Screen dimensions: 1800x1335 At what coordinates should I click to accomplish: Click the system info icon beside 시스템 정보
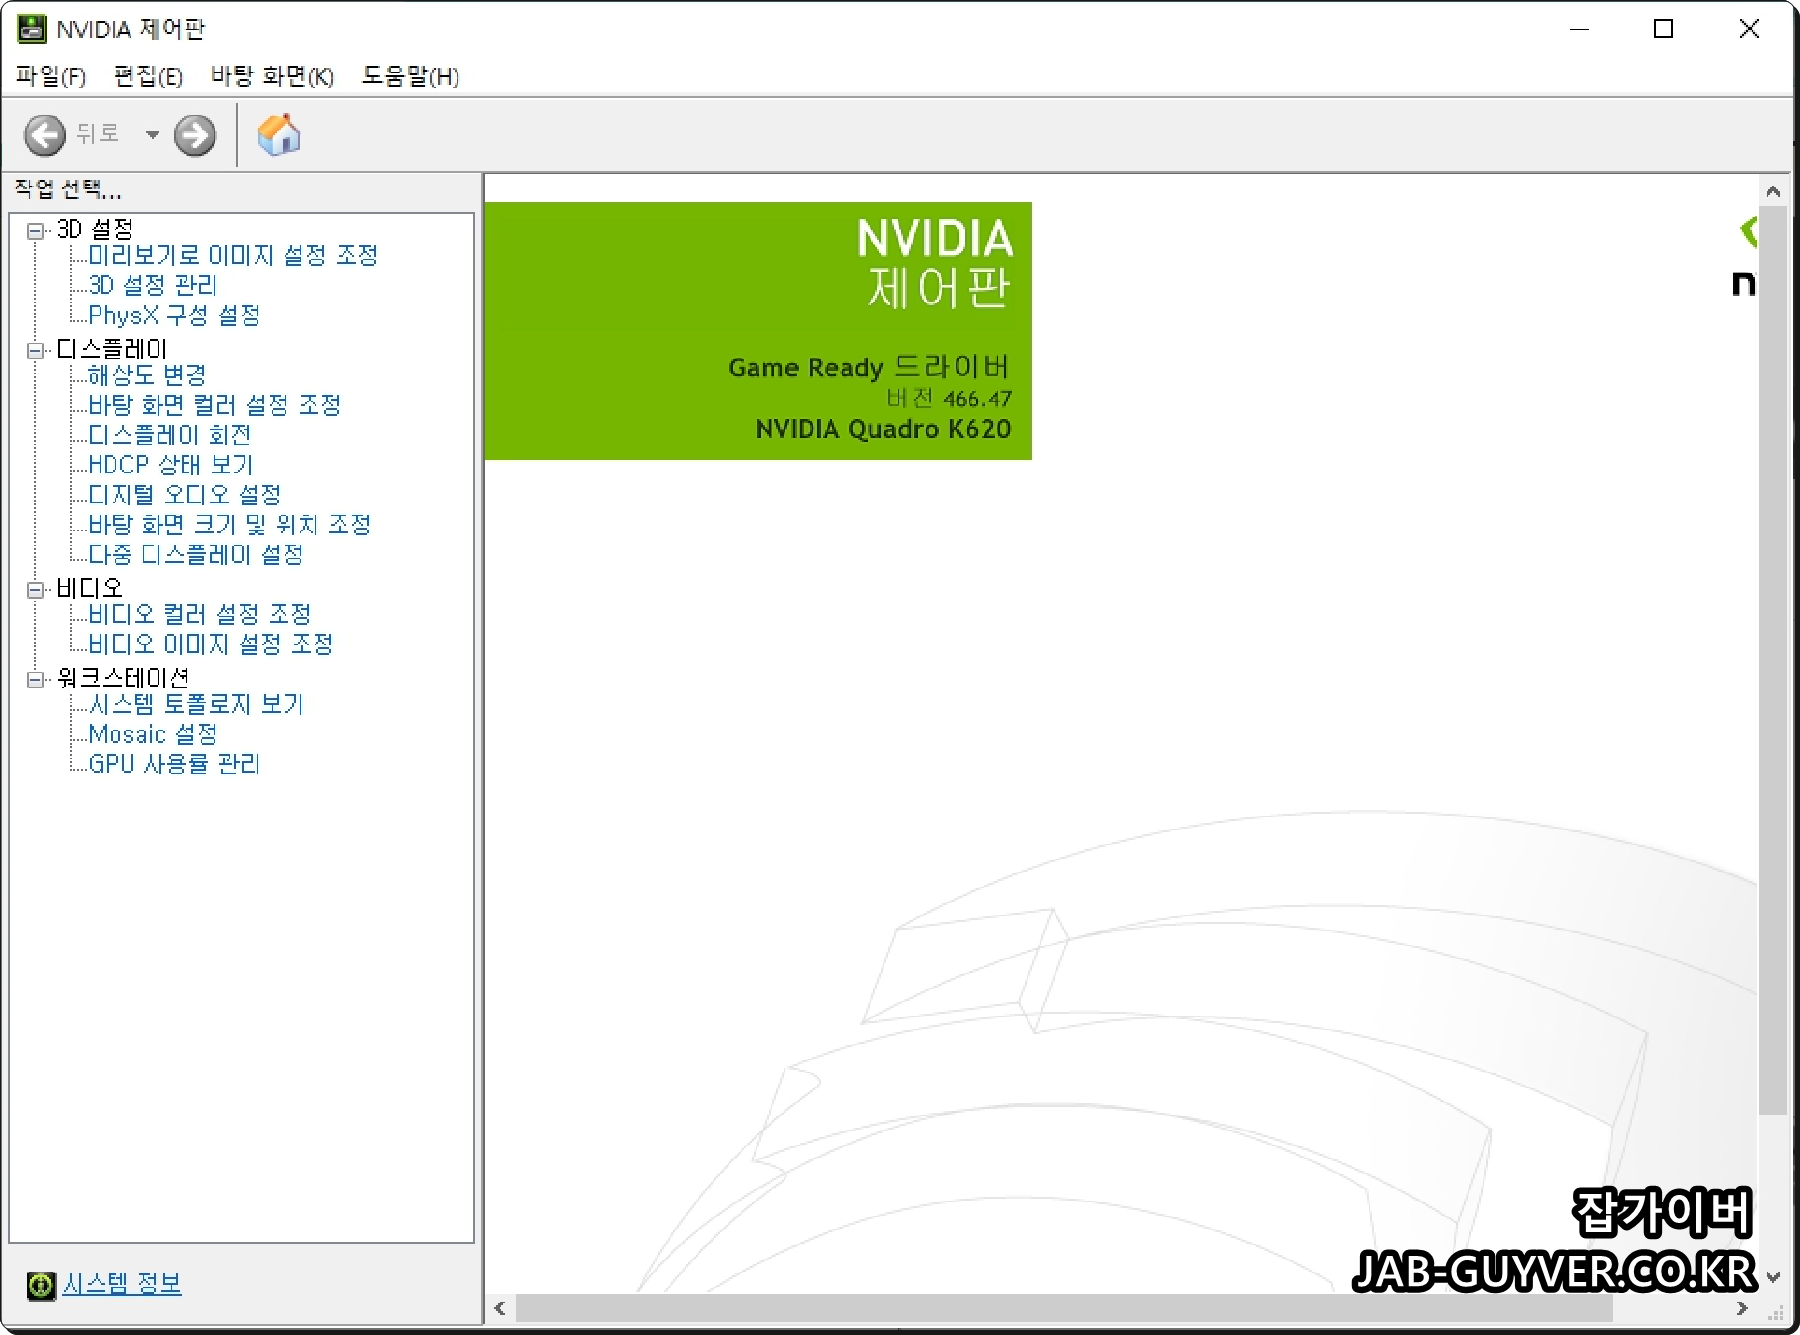pyautogui.click(x=41, y=1285)
